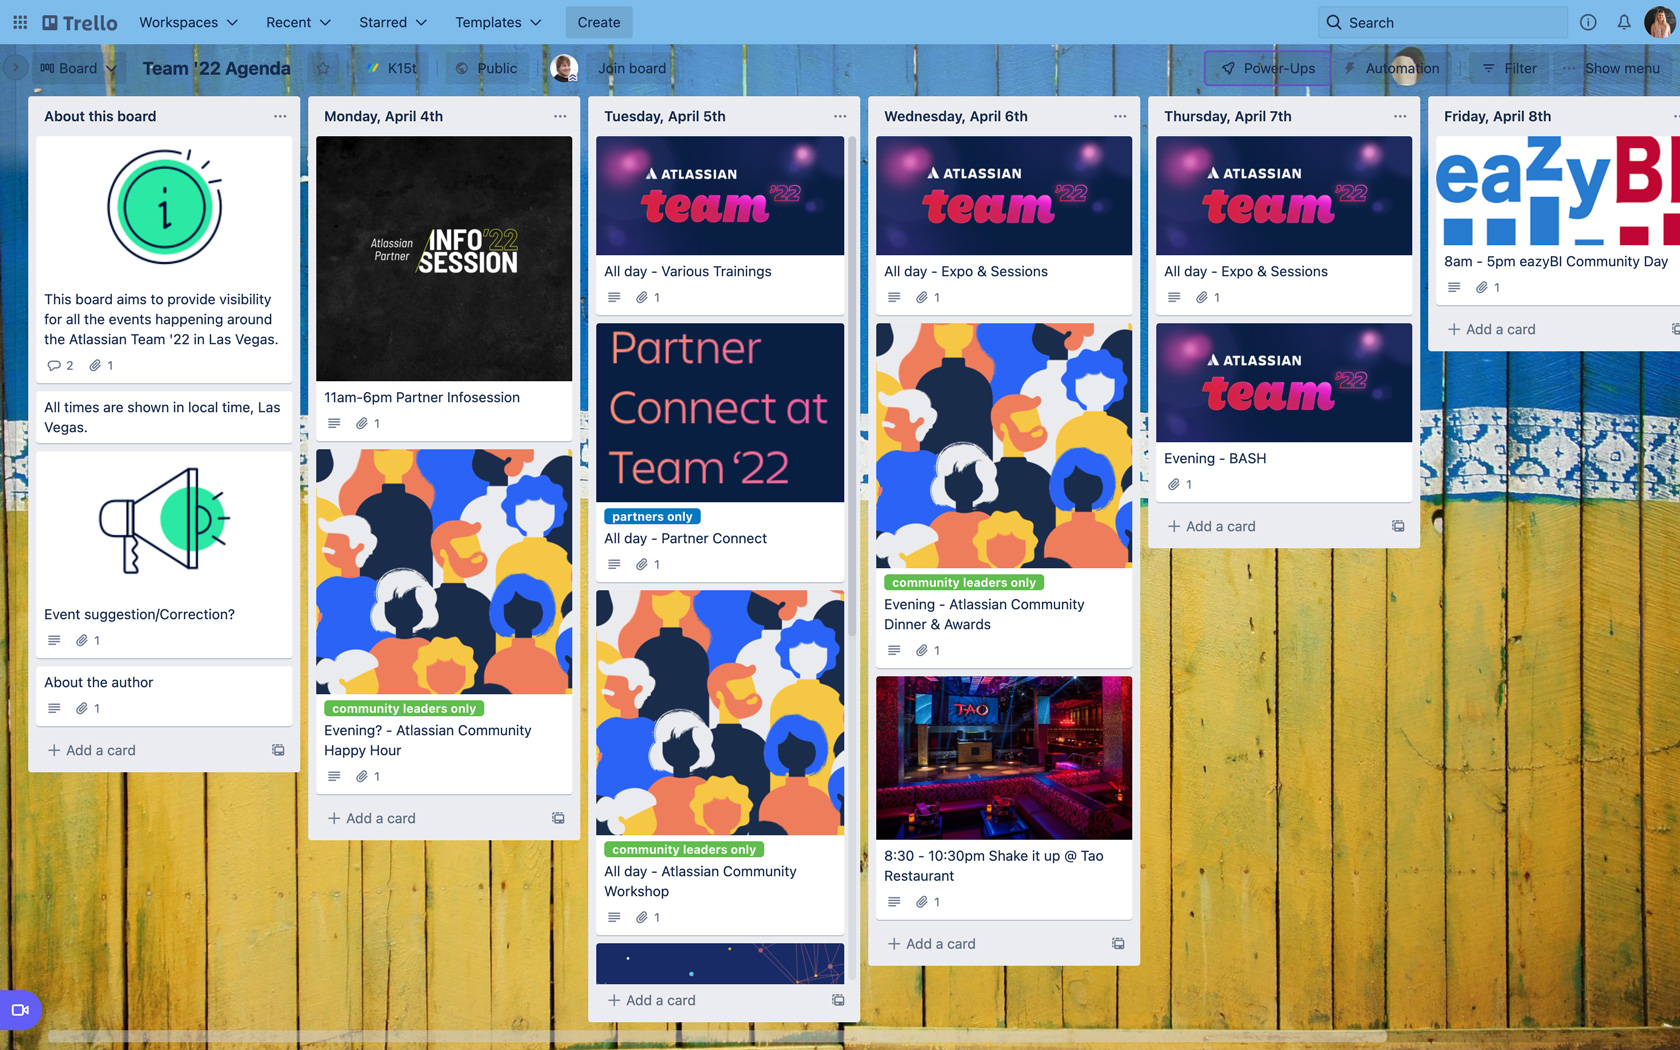Open the Event suggestion megaphone card image
The height and width of the screenshot is (1050, 1680).
coord(164,521)
